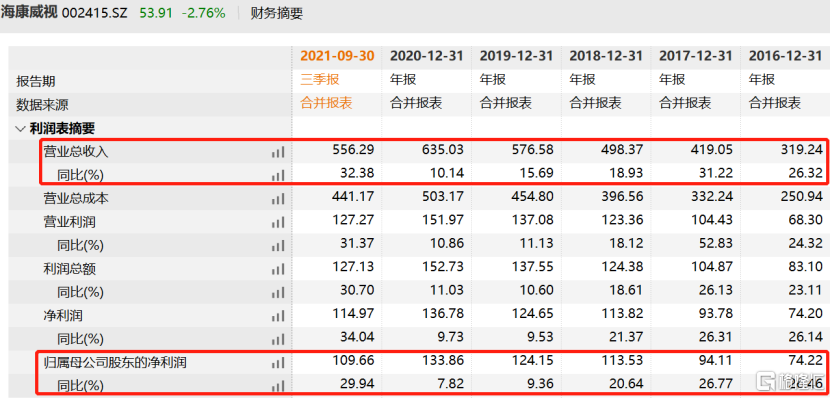Click net profit value 74.20
831x398 pixels.
click(x=806, y=314)
